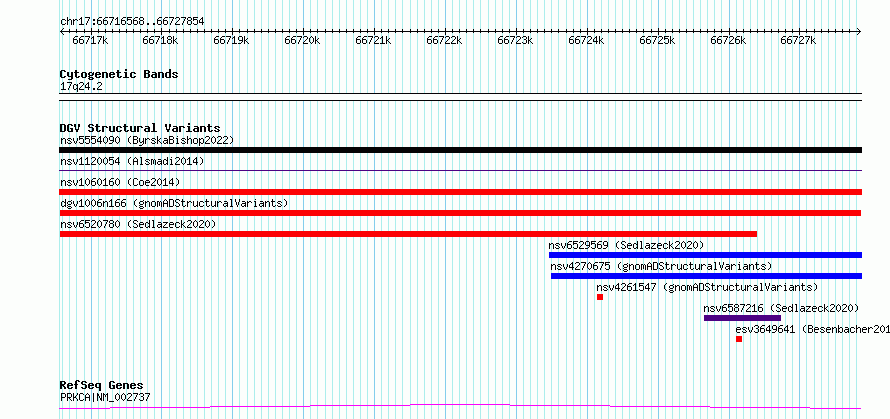The image size is (890, 419).
Task: Click the dark purple nsv6587216 variant bar
Action: [742, 318]
